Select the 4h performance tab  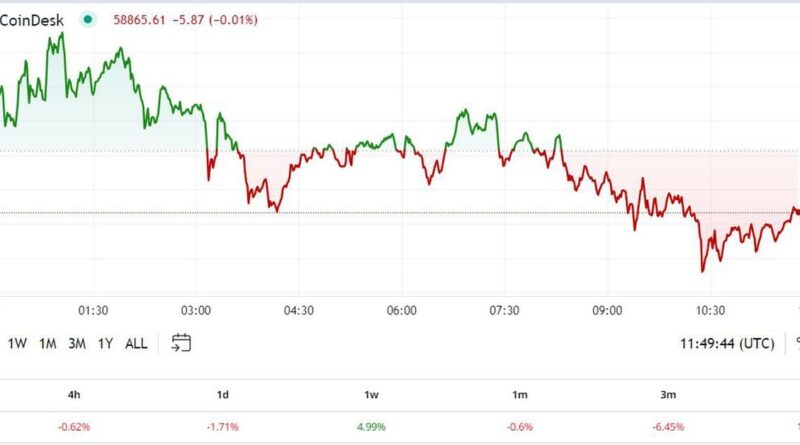tap(74, 395)
